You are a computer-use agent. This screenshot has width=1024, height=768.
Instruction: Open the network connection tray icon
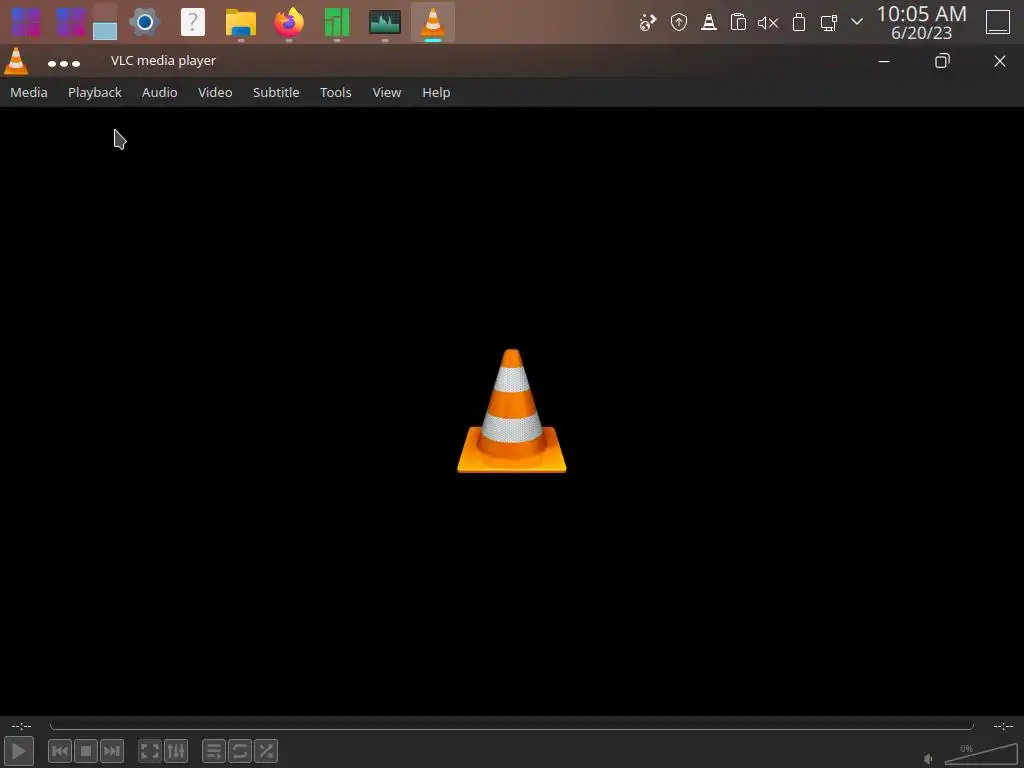tap(829, 22)
